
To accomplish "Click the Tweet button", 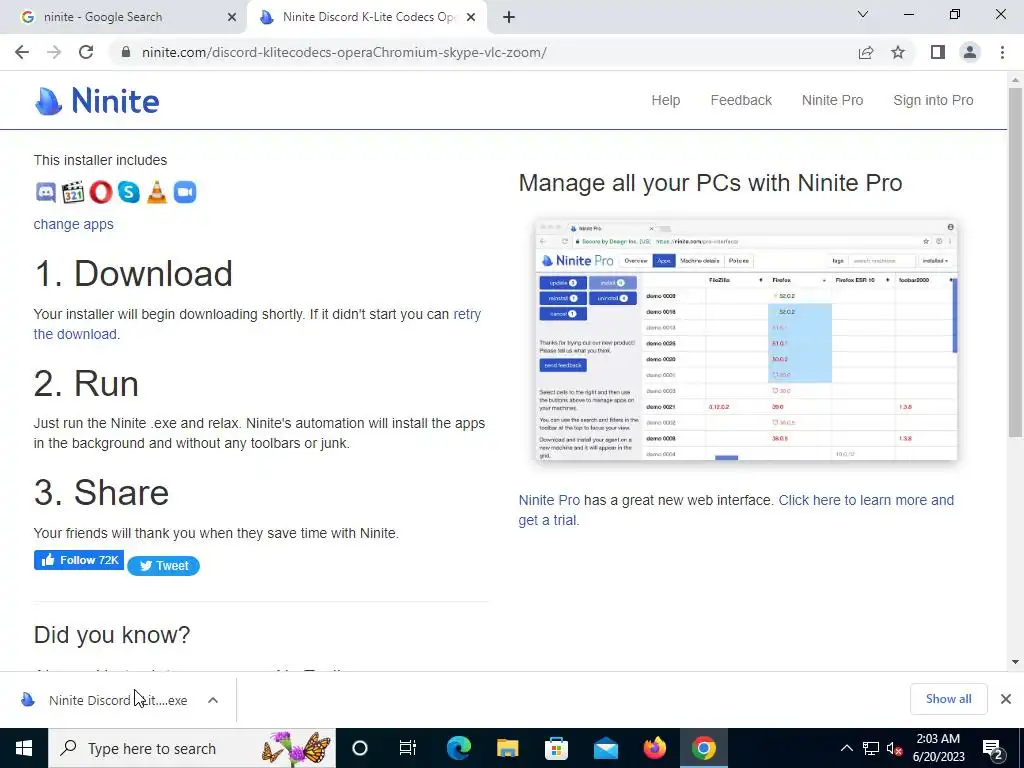I will pyautogui.click(x=163, y=566).
